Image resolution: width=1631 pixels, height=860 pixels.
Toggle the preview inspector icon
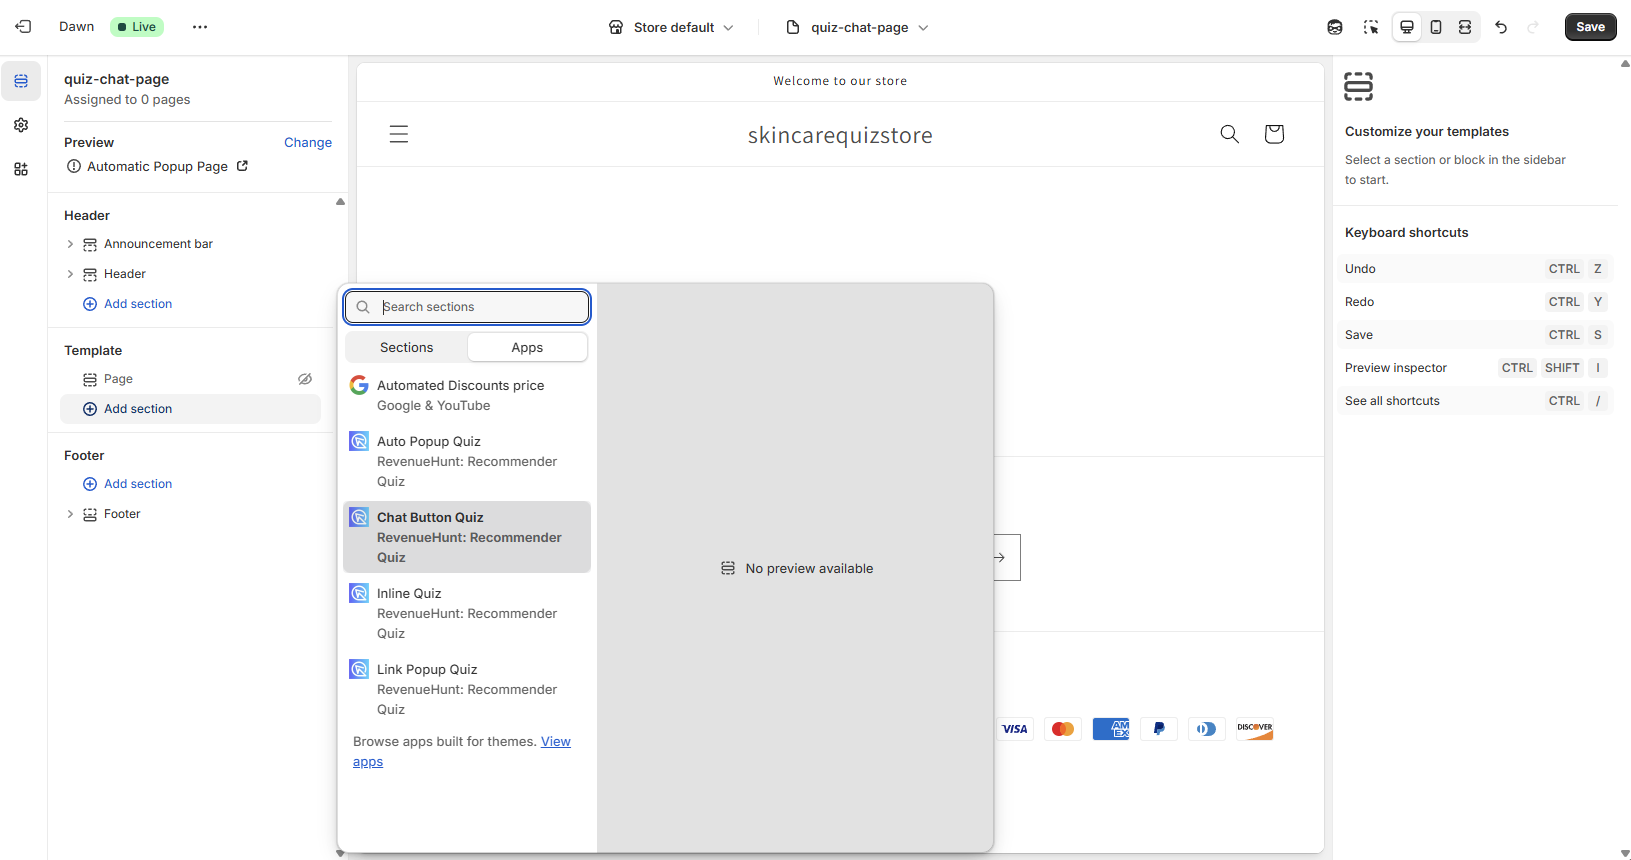[1371, 27]
